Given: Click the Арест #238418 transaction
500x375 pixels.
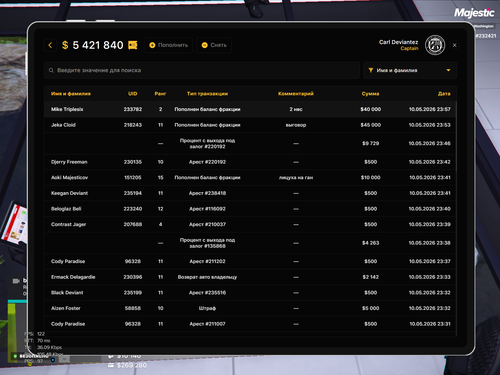Looking at the screenshot, I should (x=207, y=193).
